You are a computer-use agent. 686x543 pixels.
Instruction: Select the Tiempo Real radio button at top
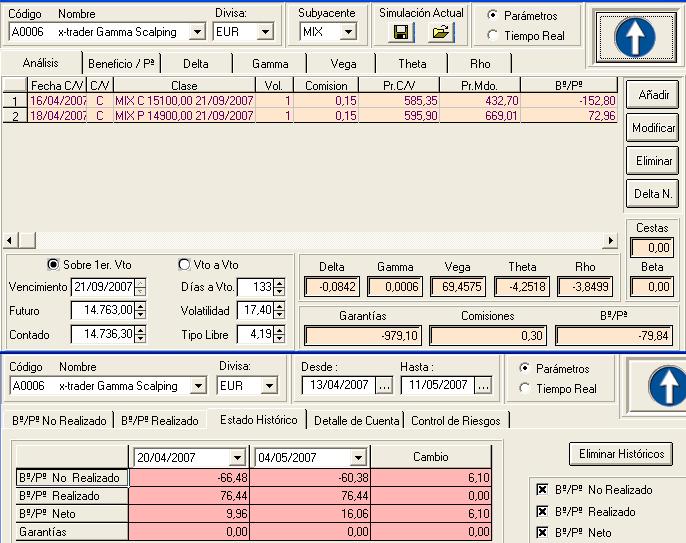(x=493, y=36)
